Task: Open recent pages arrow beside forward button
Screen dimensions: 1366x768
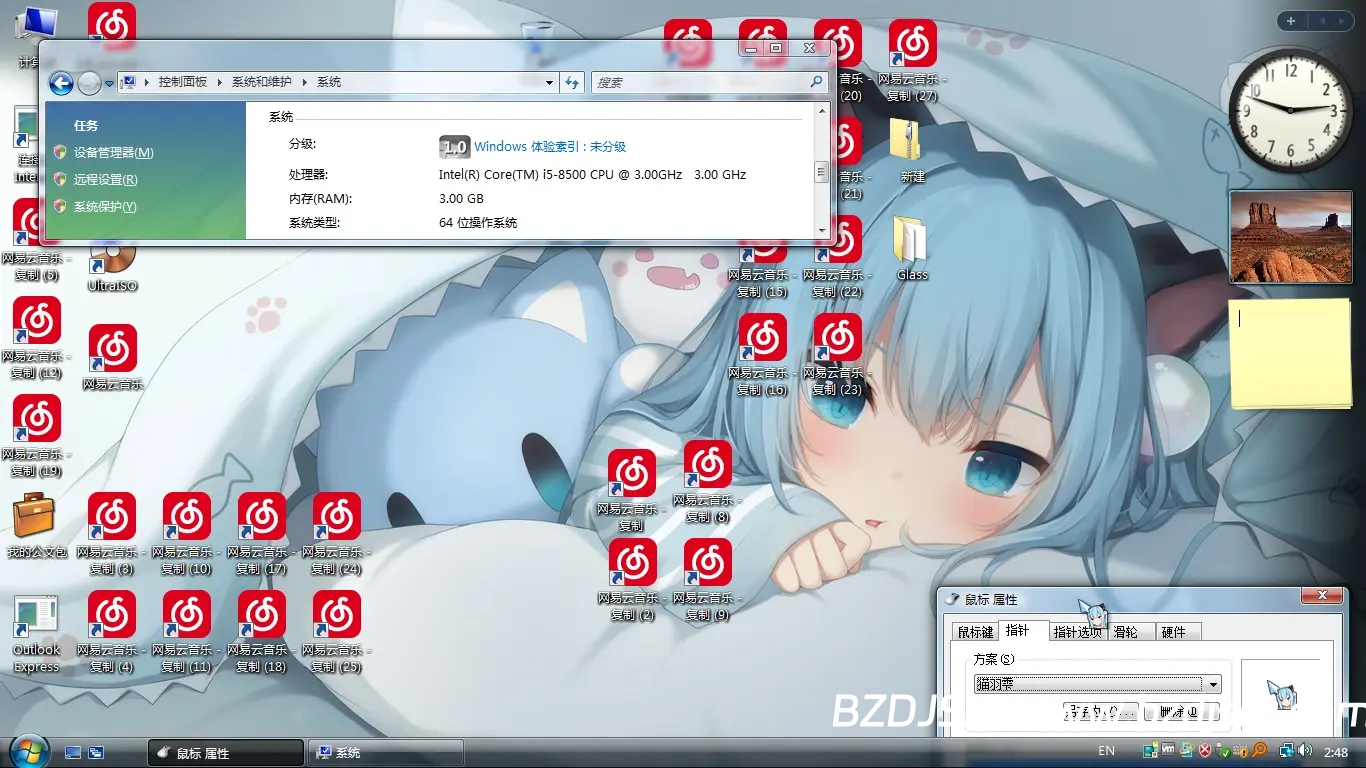Action: pyautogui.click(x=109, y=83)
